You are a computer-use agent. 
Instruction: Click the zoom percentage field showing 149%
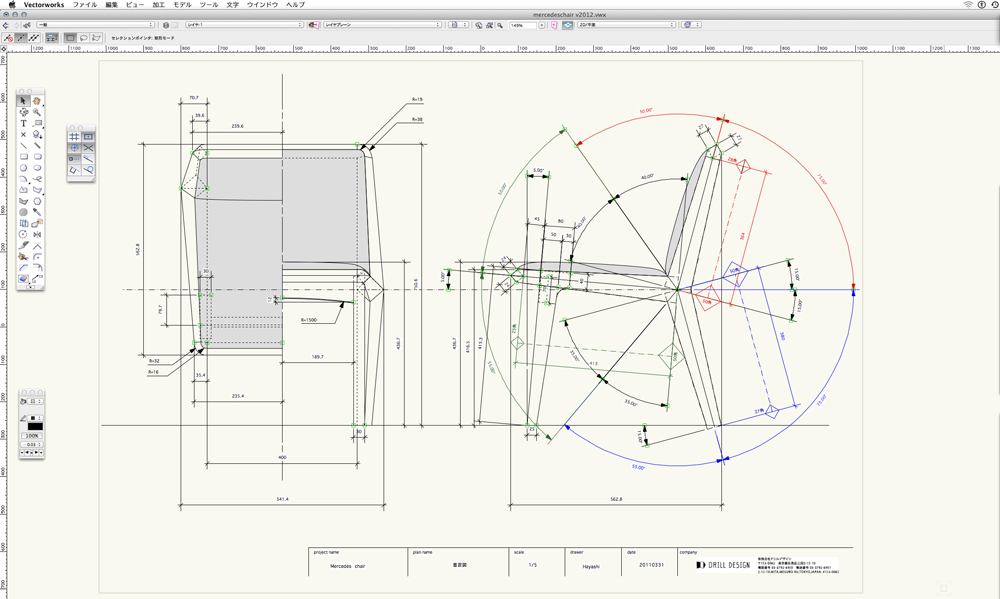coord(523,25)
